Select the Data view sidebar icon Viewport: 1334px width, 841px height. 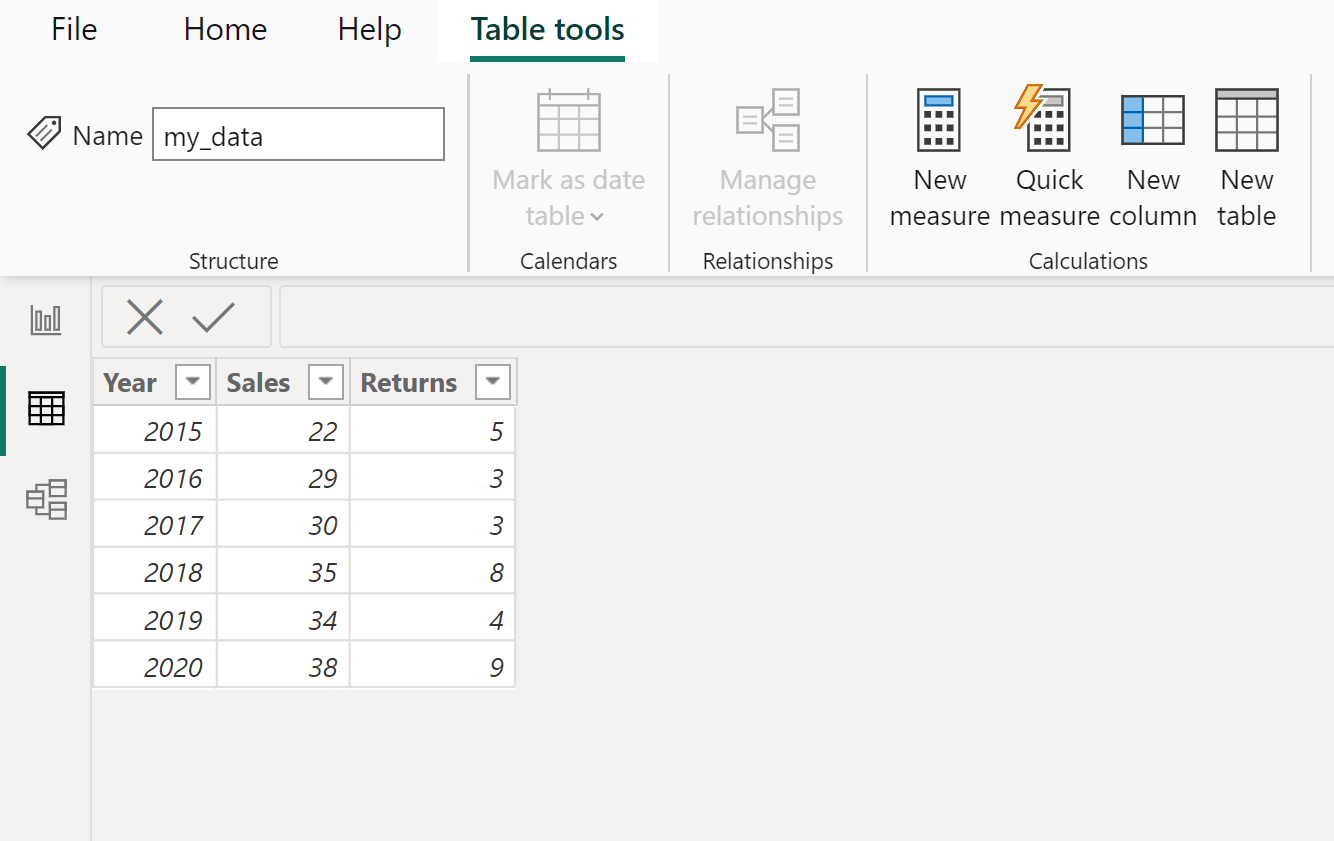[x=45, y=409]
